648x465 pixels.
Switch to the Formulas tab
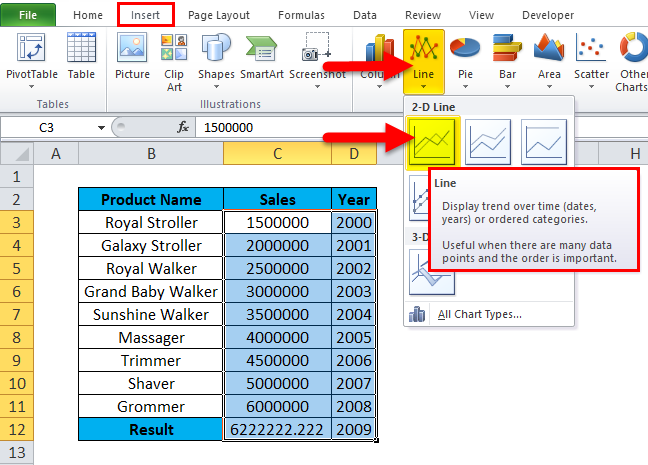click(x=301, y=15)
